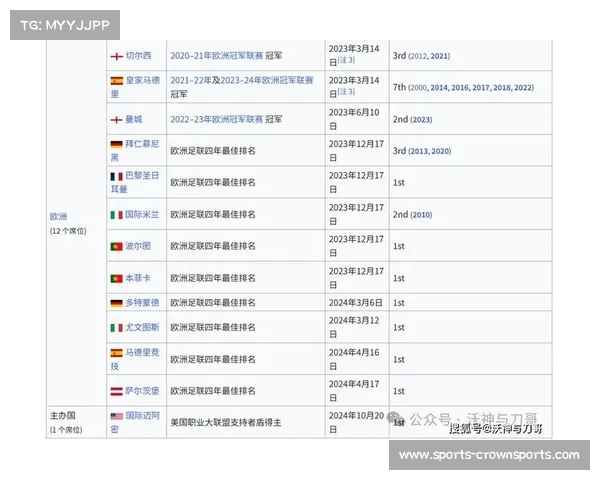
Task: Select the date 2024年3月12日
Action: tap(354, 327)
